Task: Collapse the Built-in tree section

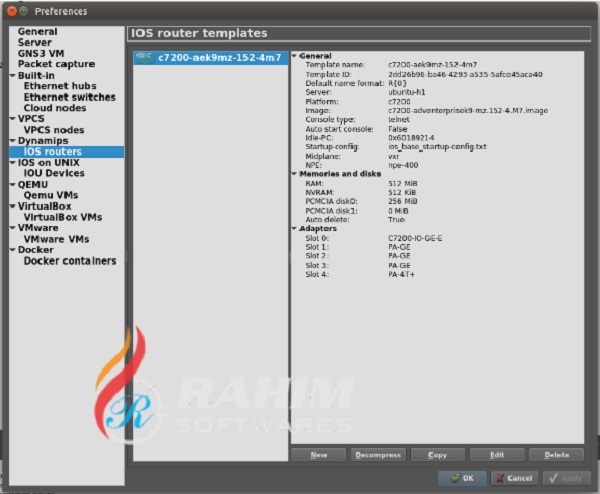Action: (x=13, y=75)
